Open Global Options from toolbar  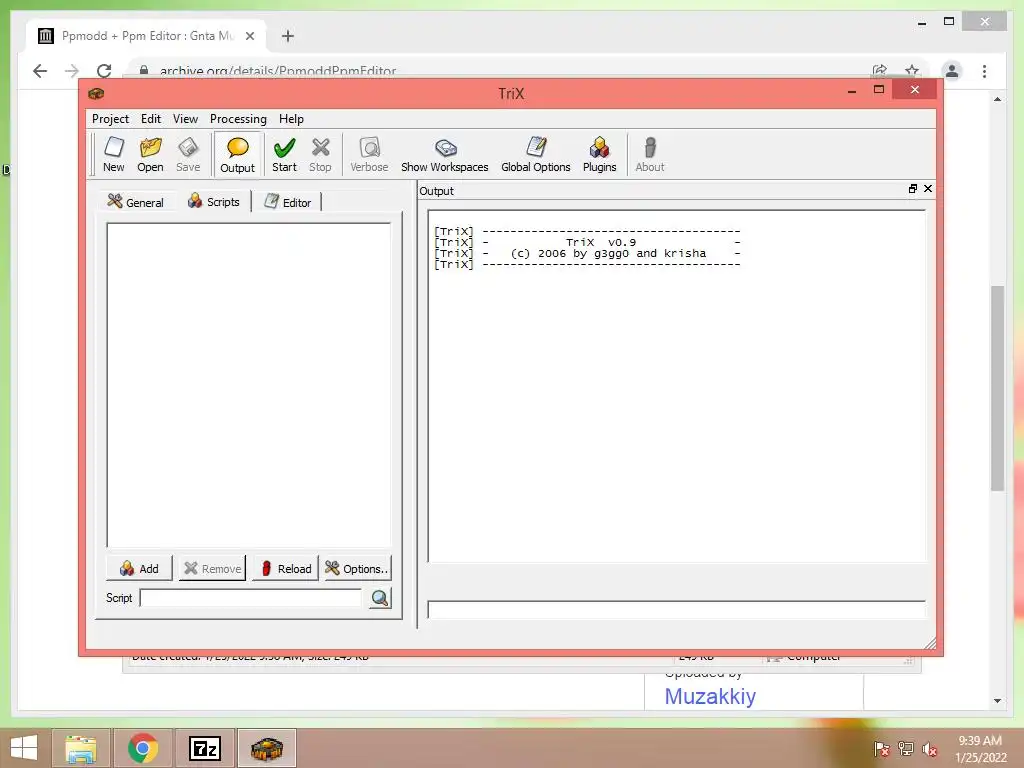[x=536, y=155]
